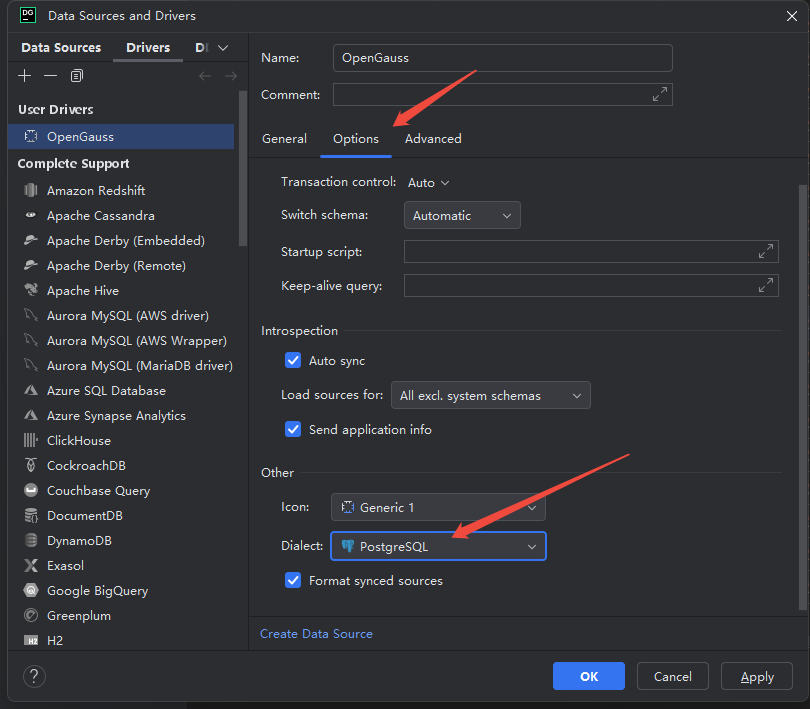Click the driver list vertical scrollbar
This screenshot has height=709, width=810.
243,168
